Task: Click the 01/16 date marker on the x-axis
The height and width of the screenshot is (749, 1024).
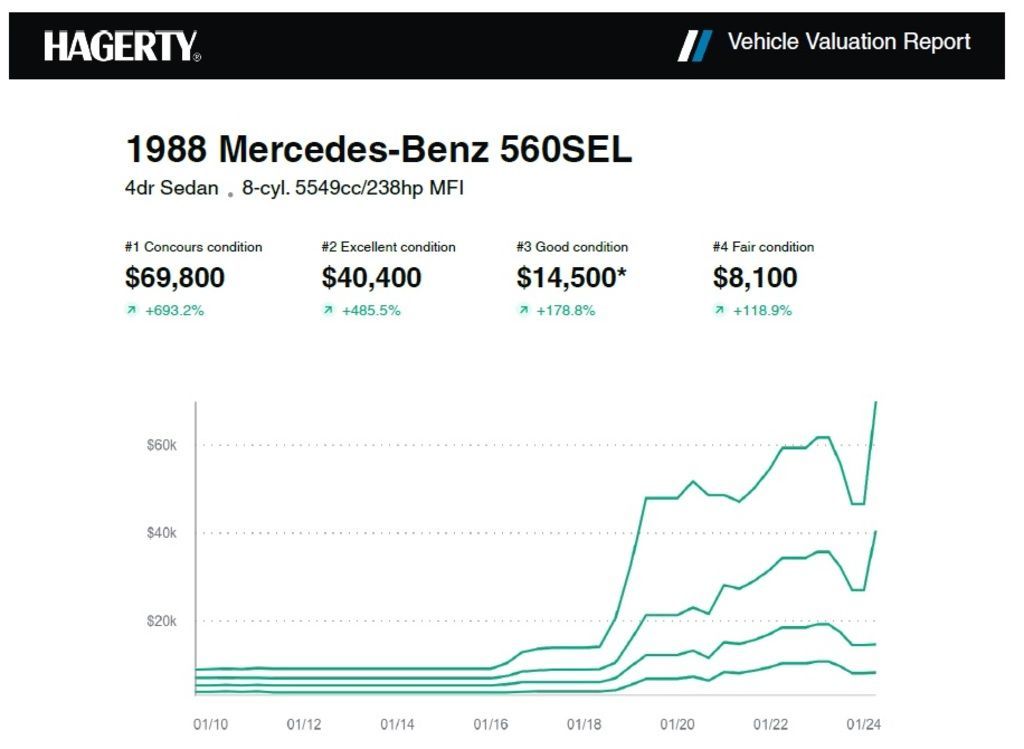Action: pyautogui.click(x=490, y=723)
